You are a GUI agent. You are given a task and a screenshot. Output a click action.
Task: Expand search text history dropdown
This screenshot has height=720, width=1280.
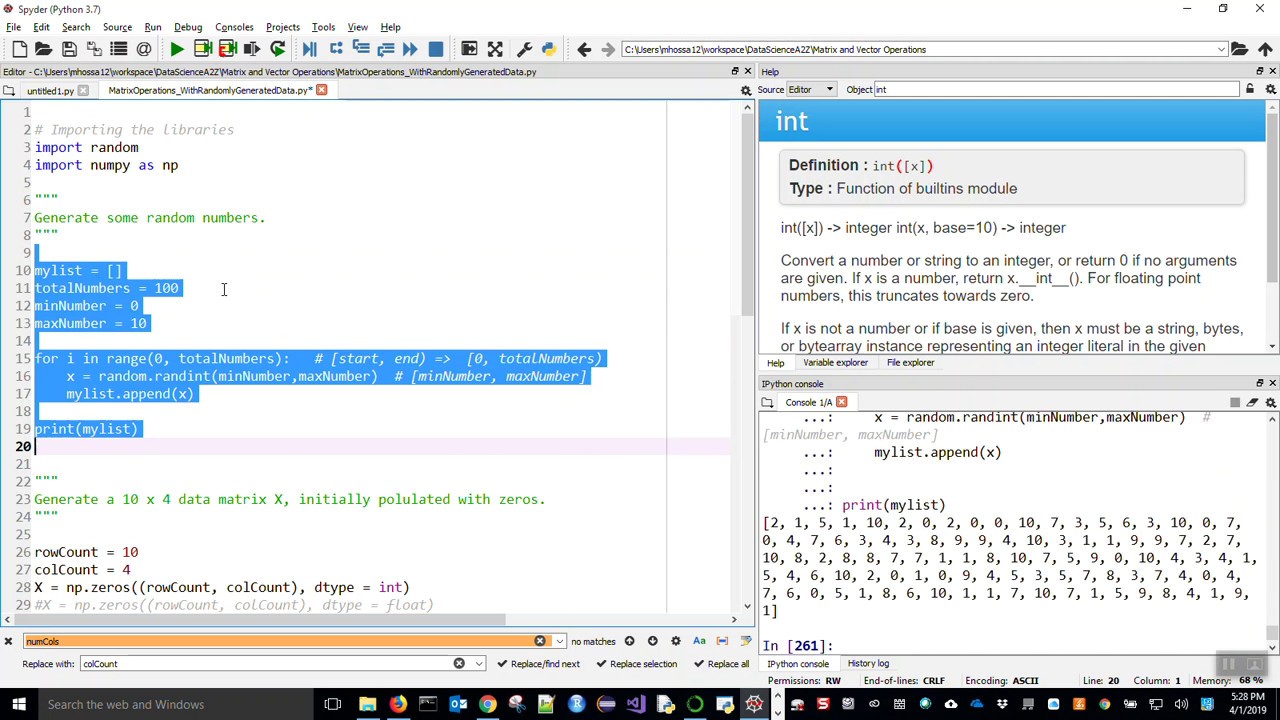[x=560, y=641]
